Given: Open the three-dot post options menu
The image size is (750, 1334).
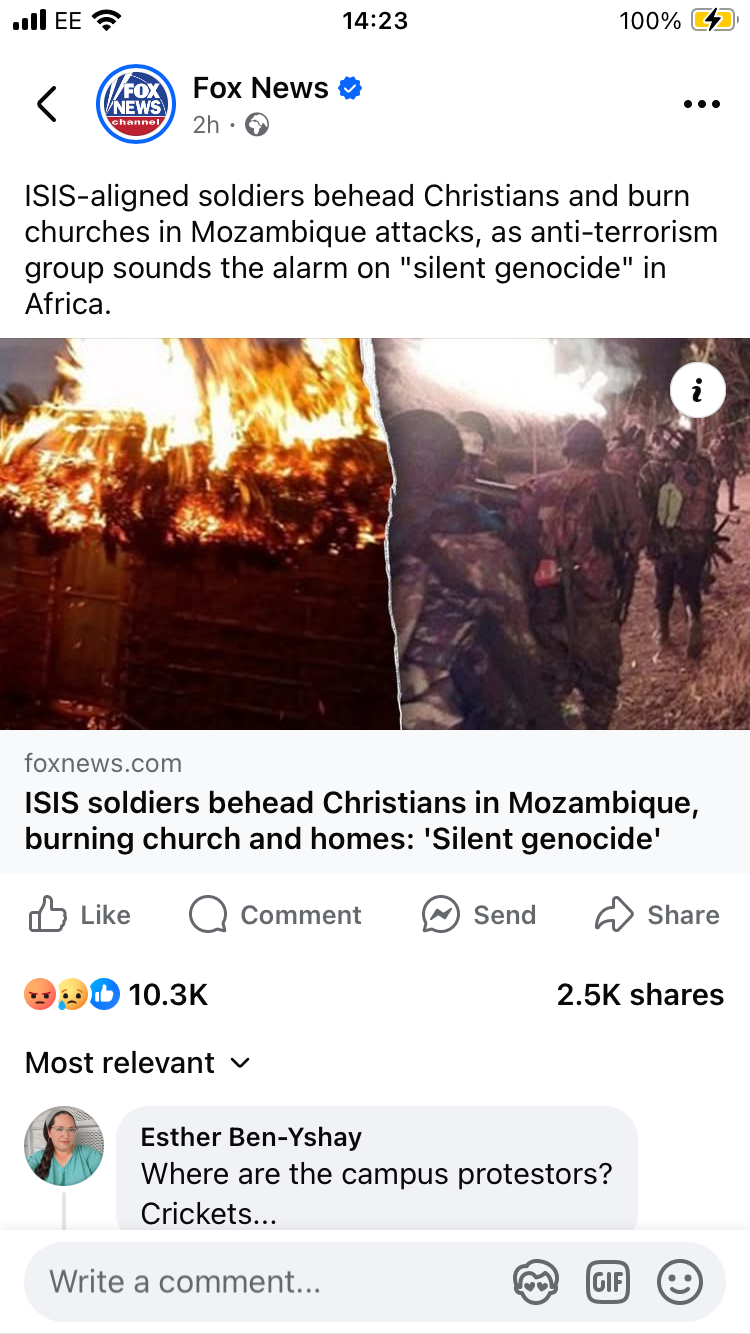Looking at the screenshot, I should click(x=701, y=104).
